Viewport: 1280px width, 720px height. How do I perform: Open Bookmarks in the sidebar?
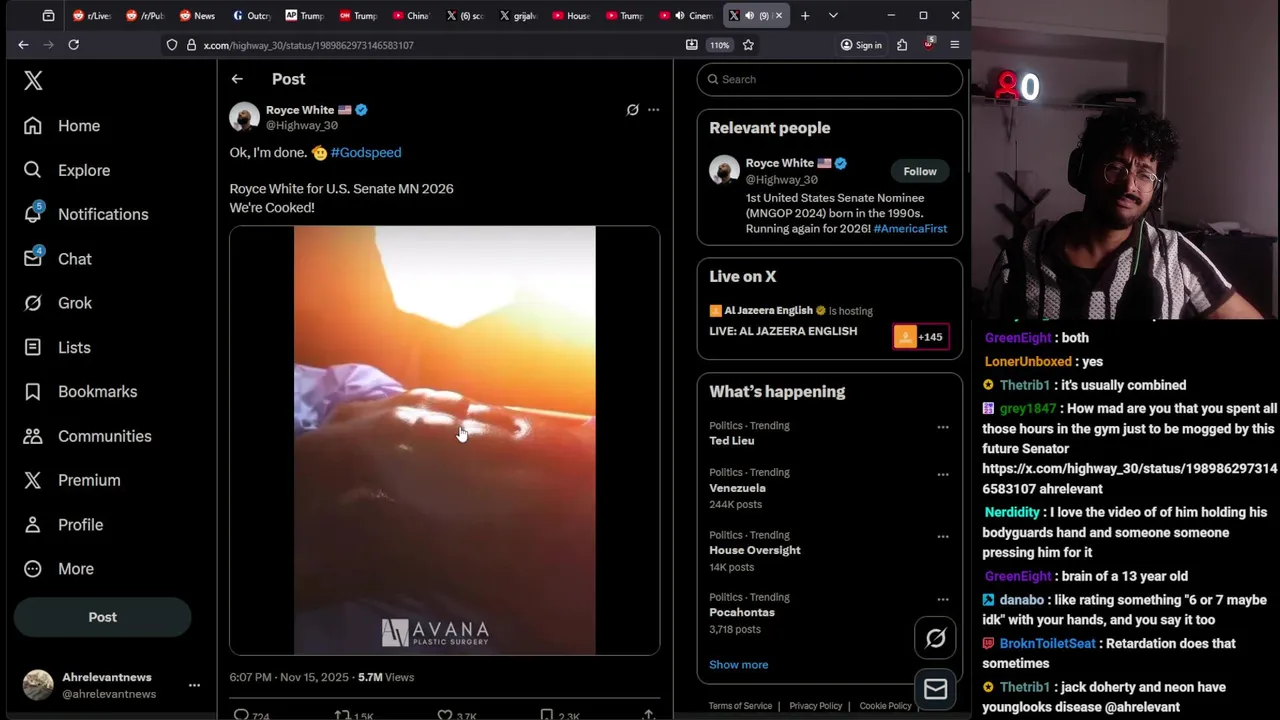pyautogui.click(x=80, y=392)
